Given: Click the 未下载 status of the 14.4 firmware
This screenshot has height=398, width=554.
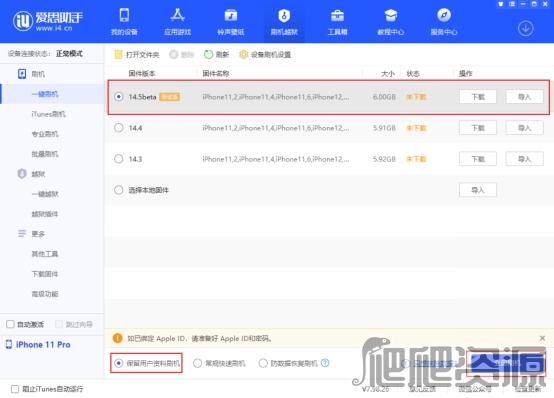Looking at the screenshot, I should point(416,128).
